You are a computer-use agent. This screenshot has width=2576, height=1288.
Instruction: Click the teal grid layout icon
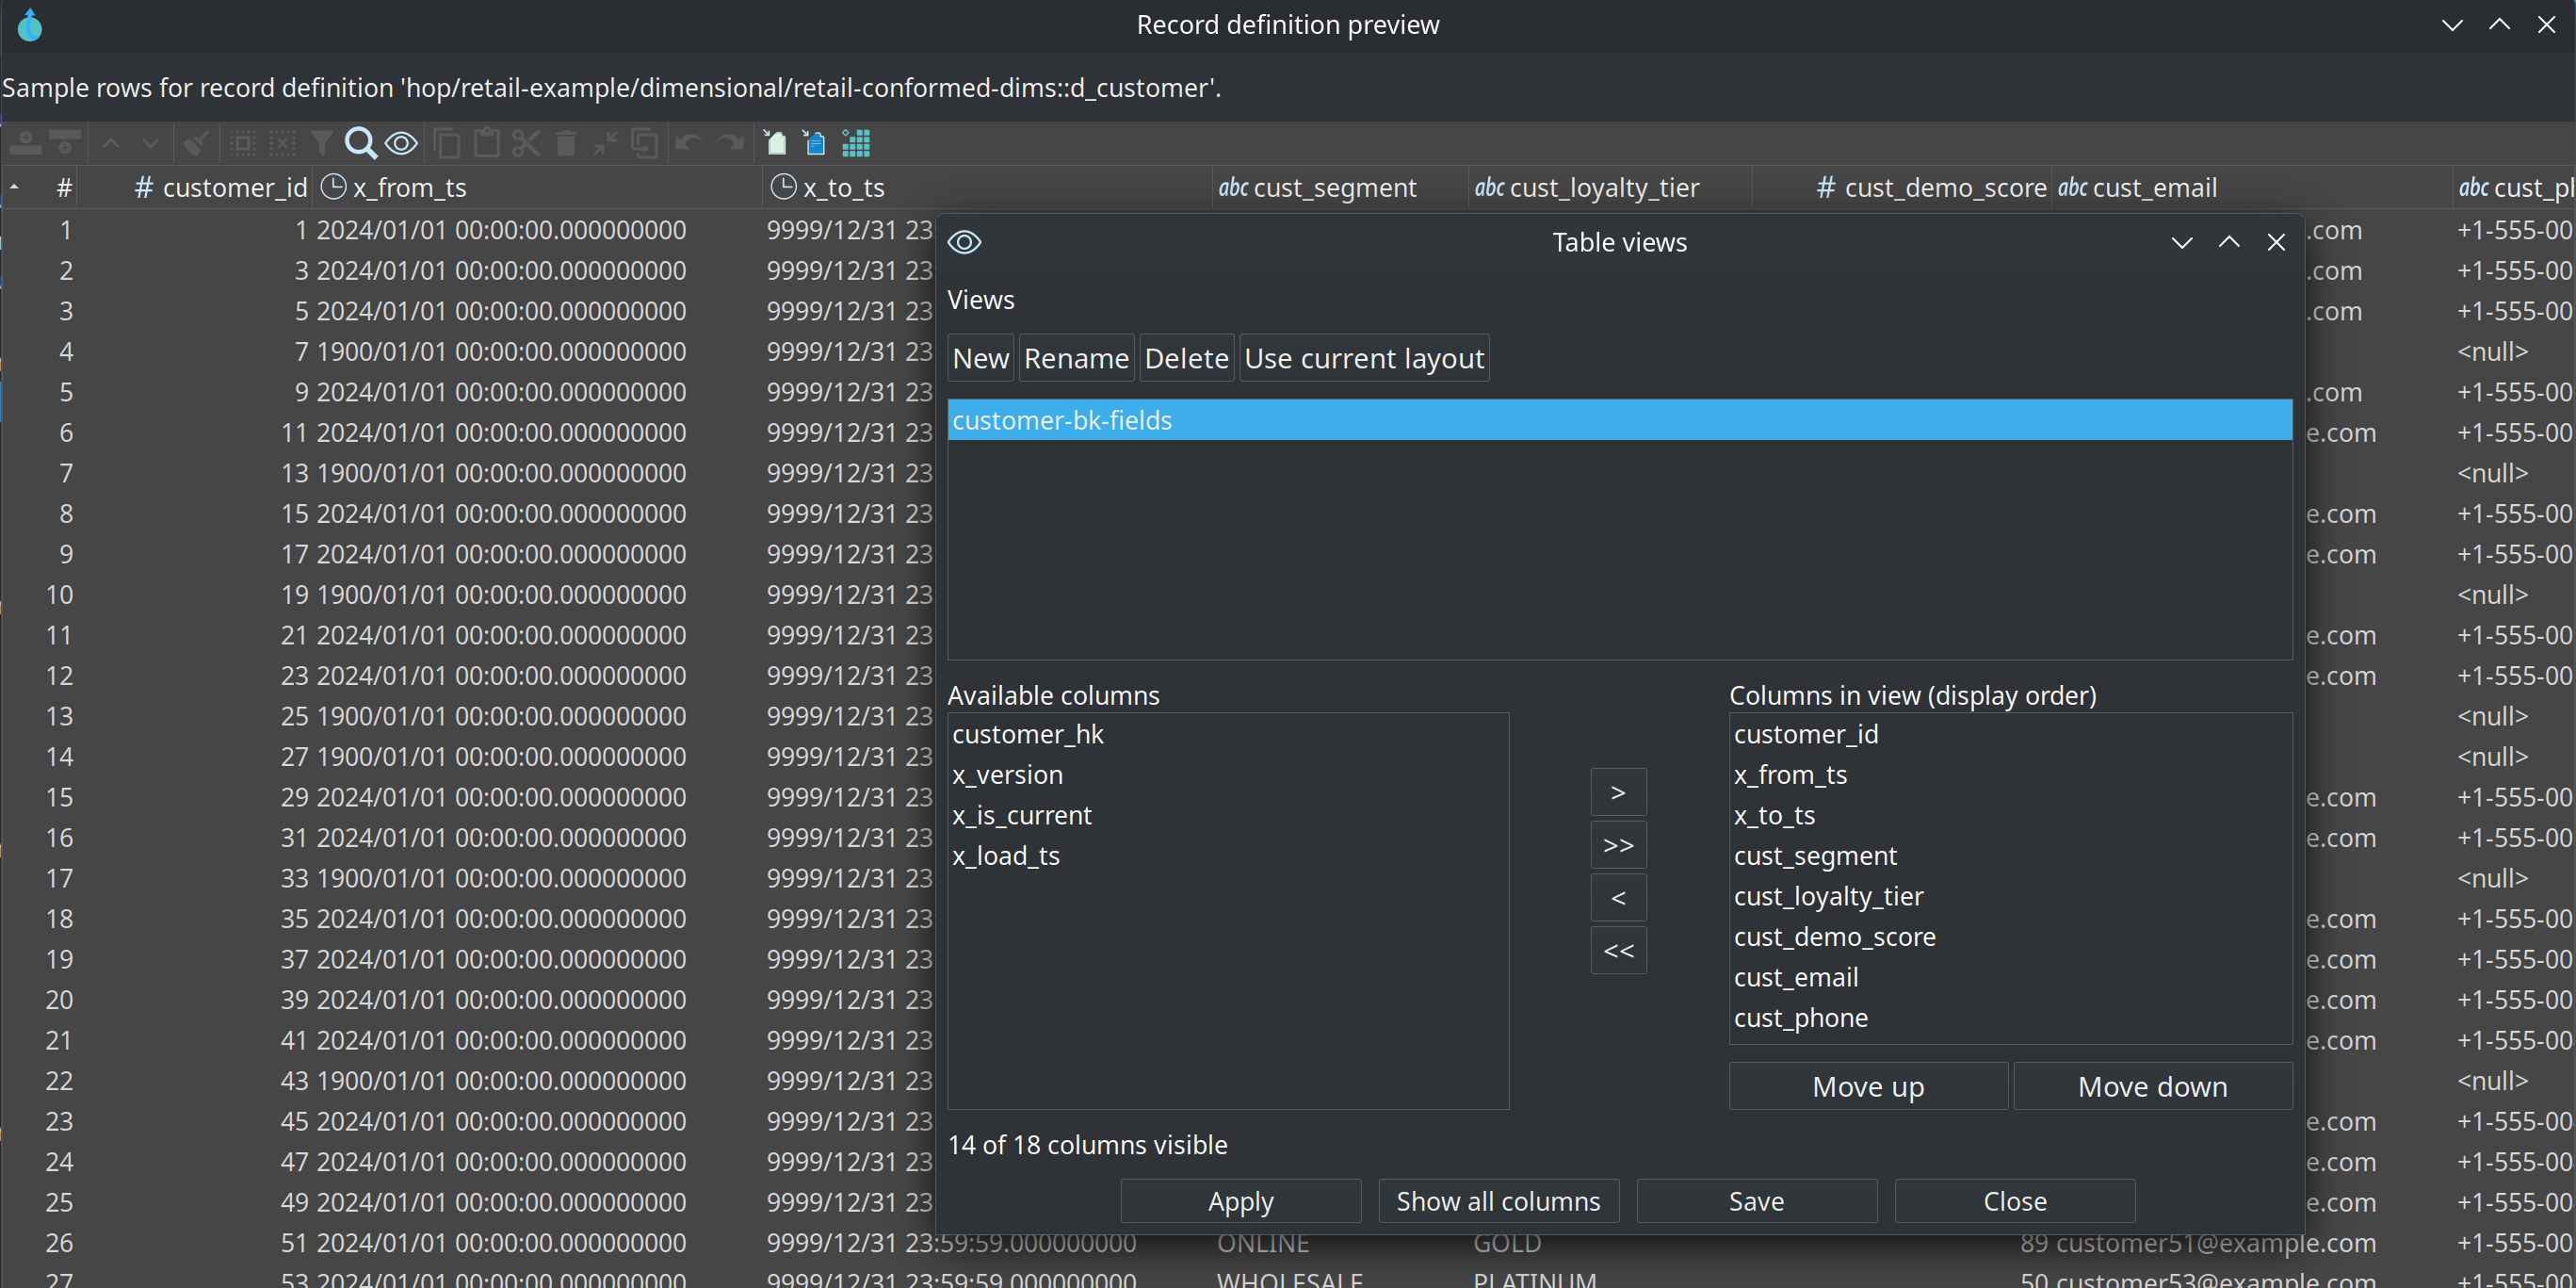[856, 143]
